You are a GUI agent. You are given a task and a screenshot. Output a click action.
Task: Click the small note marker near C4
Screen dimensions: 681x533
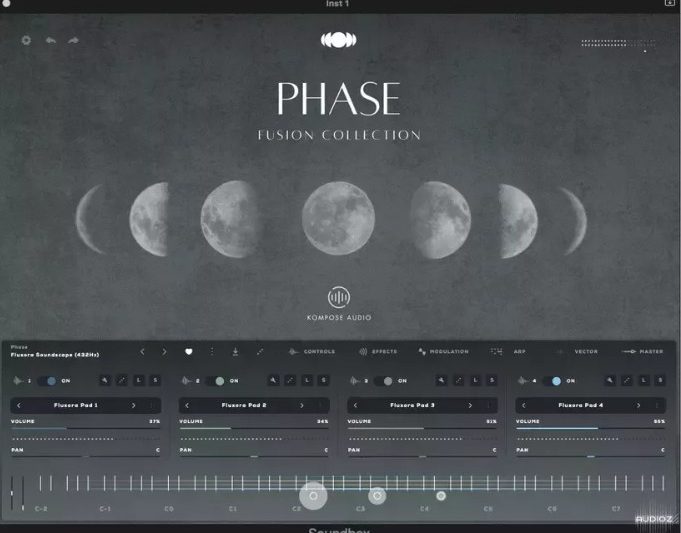(x=441, y=496)
